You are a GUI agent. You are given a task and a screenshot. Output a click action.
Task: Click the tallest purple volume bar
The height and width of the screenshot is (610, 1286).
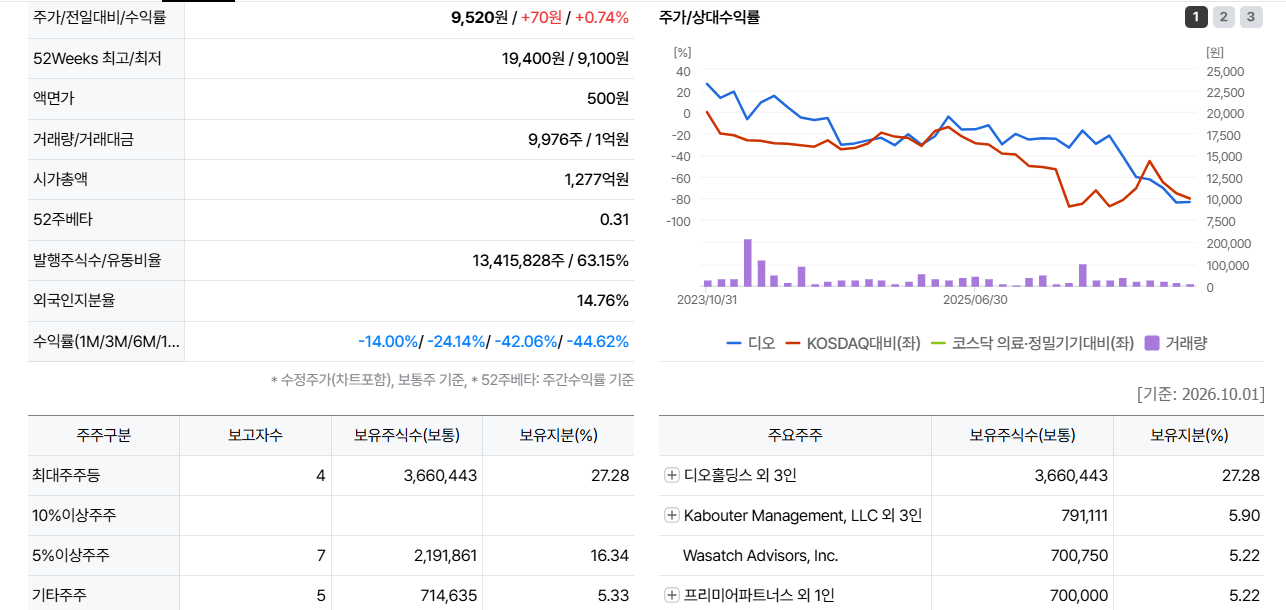click(x=748, y=263)
